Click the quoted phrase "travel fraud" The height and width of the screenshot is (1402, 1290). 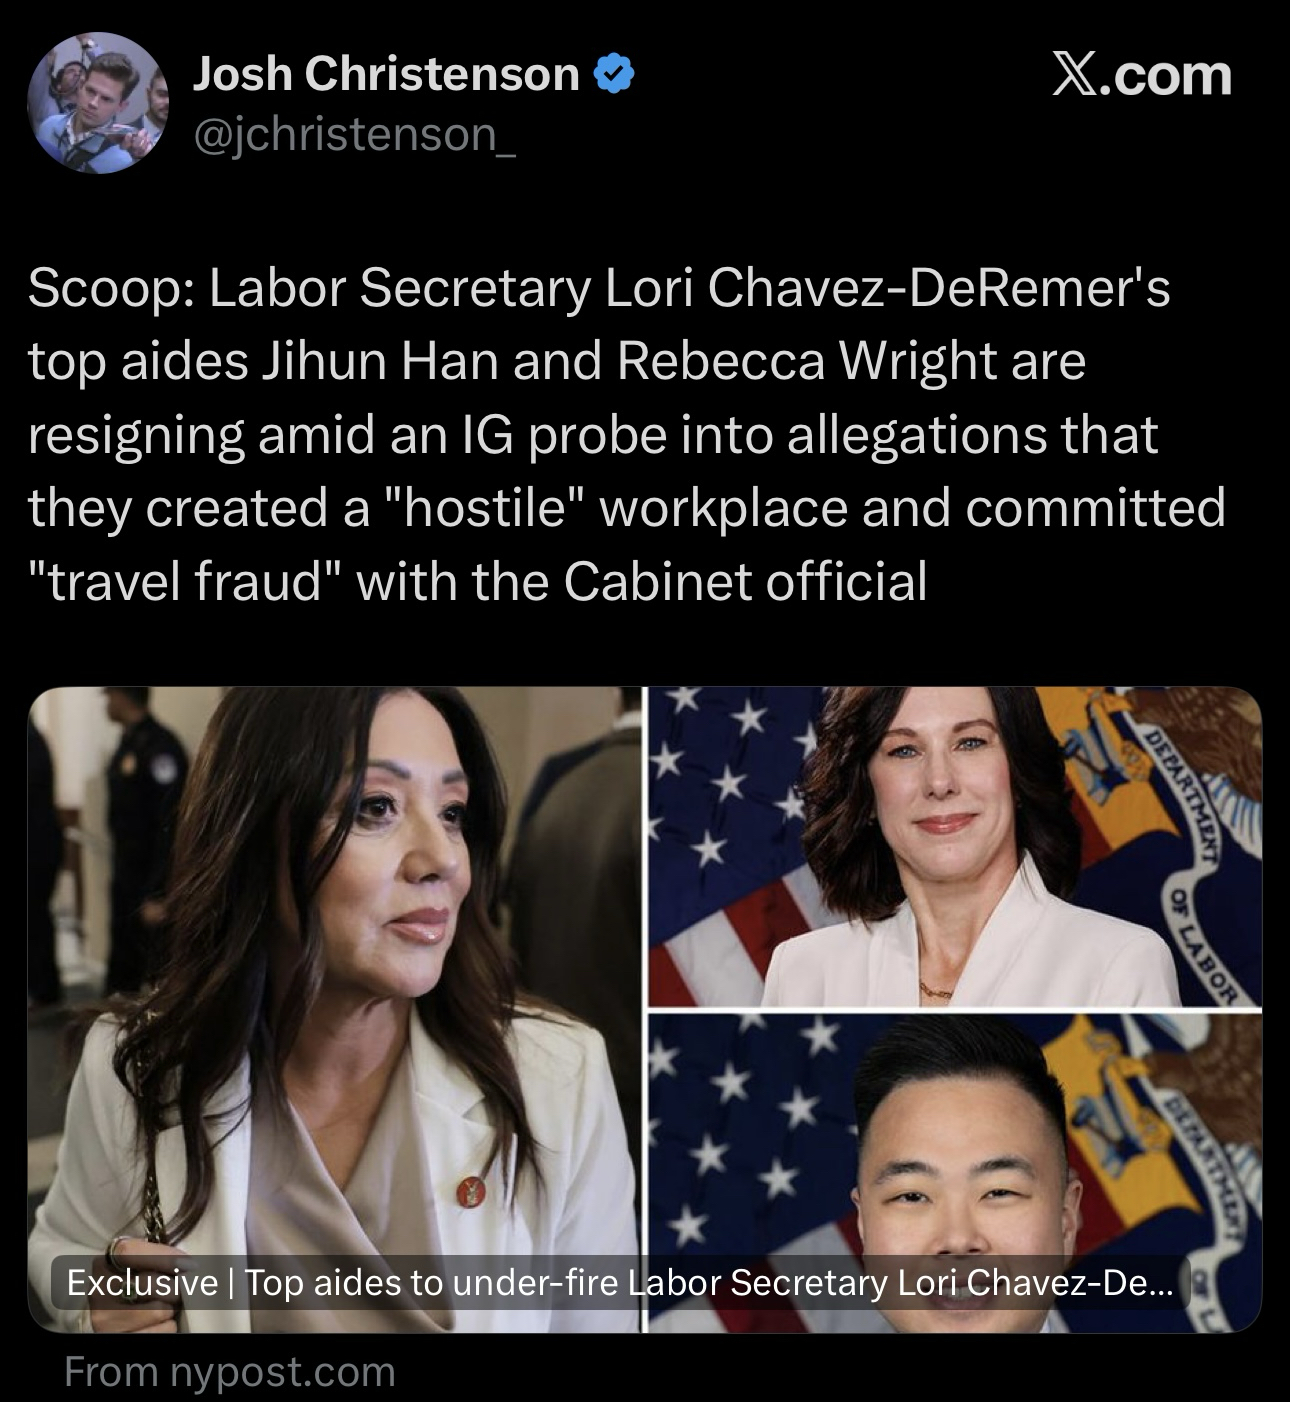pos(185,582)
